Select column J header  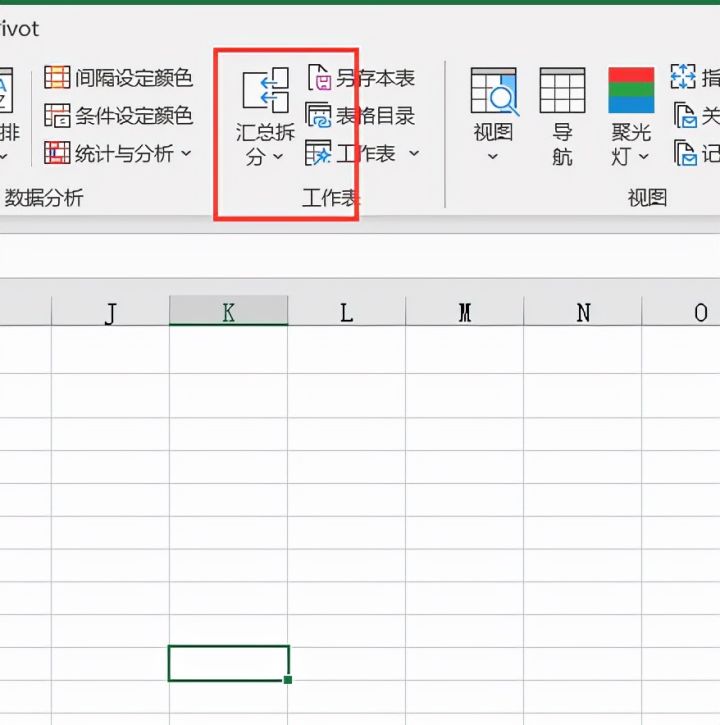click(111, 311)
